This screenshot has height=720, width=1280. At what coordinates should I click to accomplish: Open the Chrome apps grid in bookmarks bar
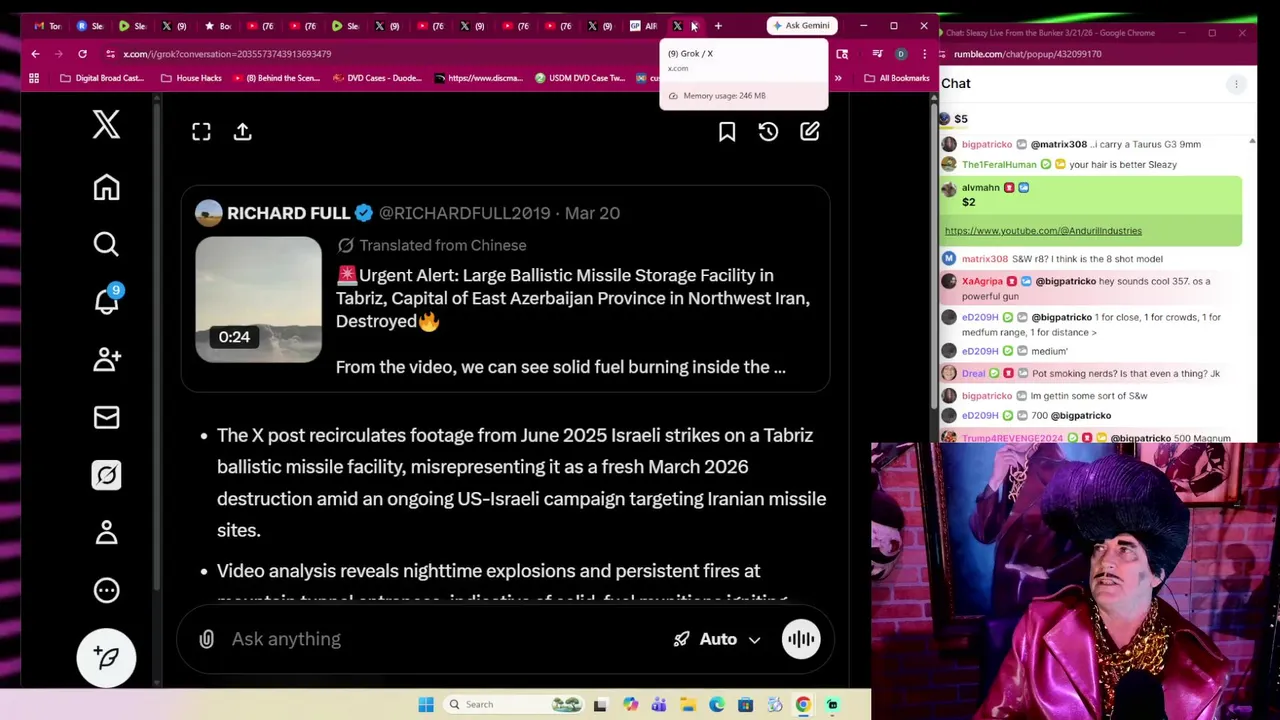[x=34, y=78]
